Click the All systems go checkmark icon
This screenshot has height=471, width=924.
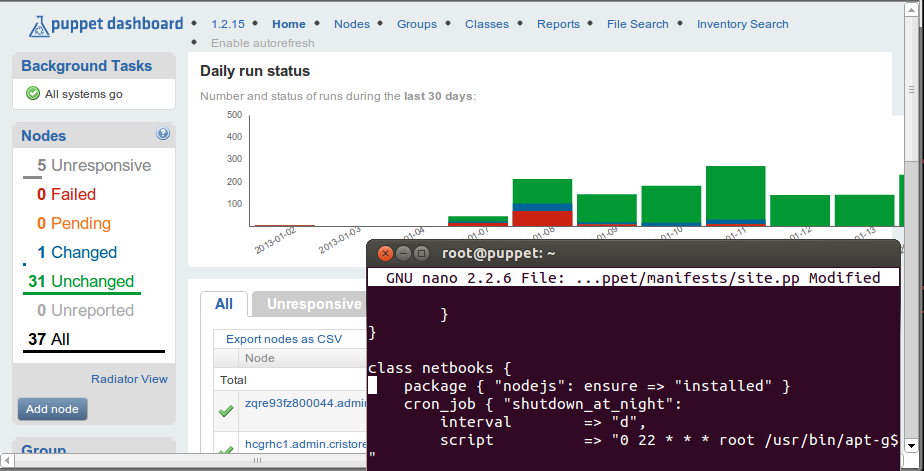point(33,94)
